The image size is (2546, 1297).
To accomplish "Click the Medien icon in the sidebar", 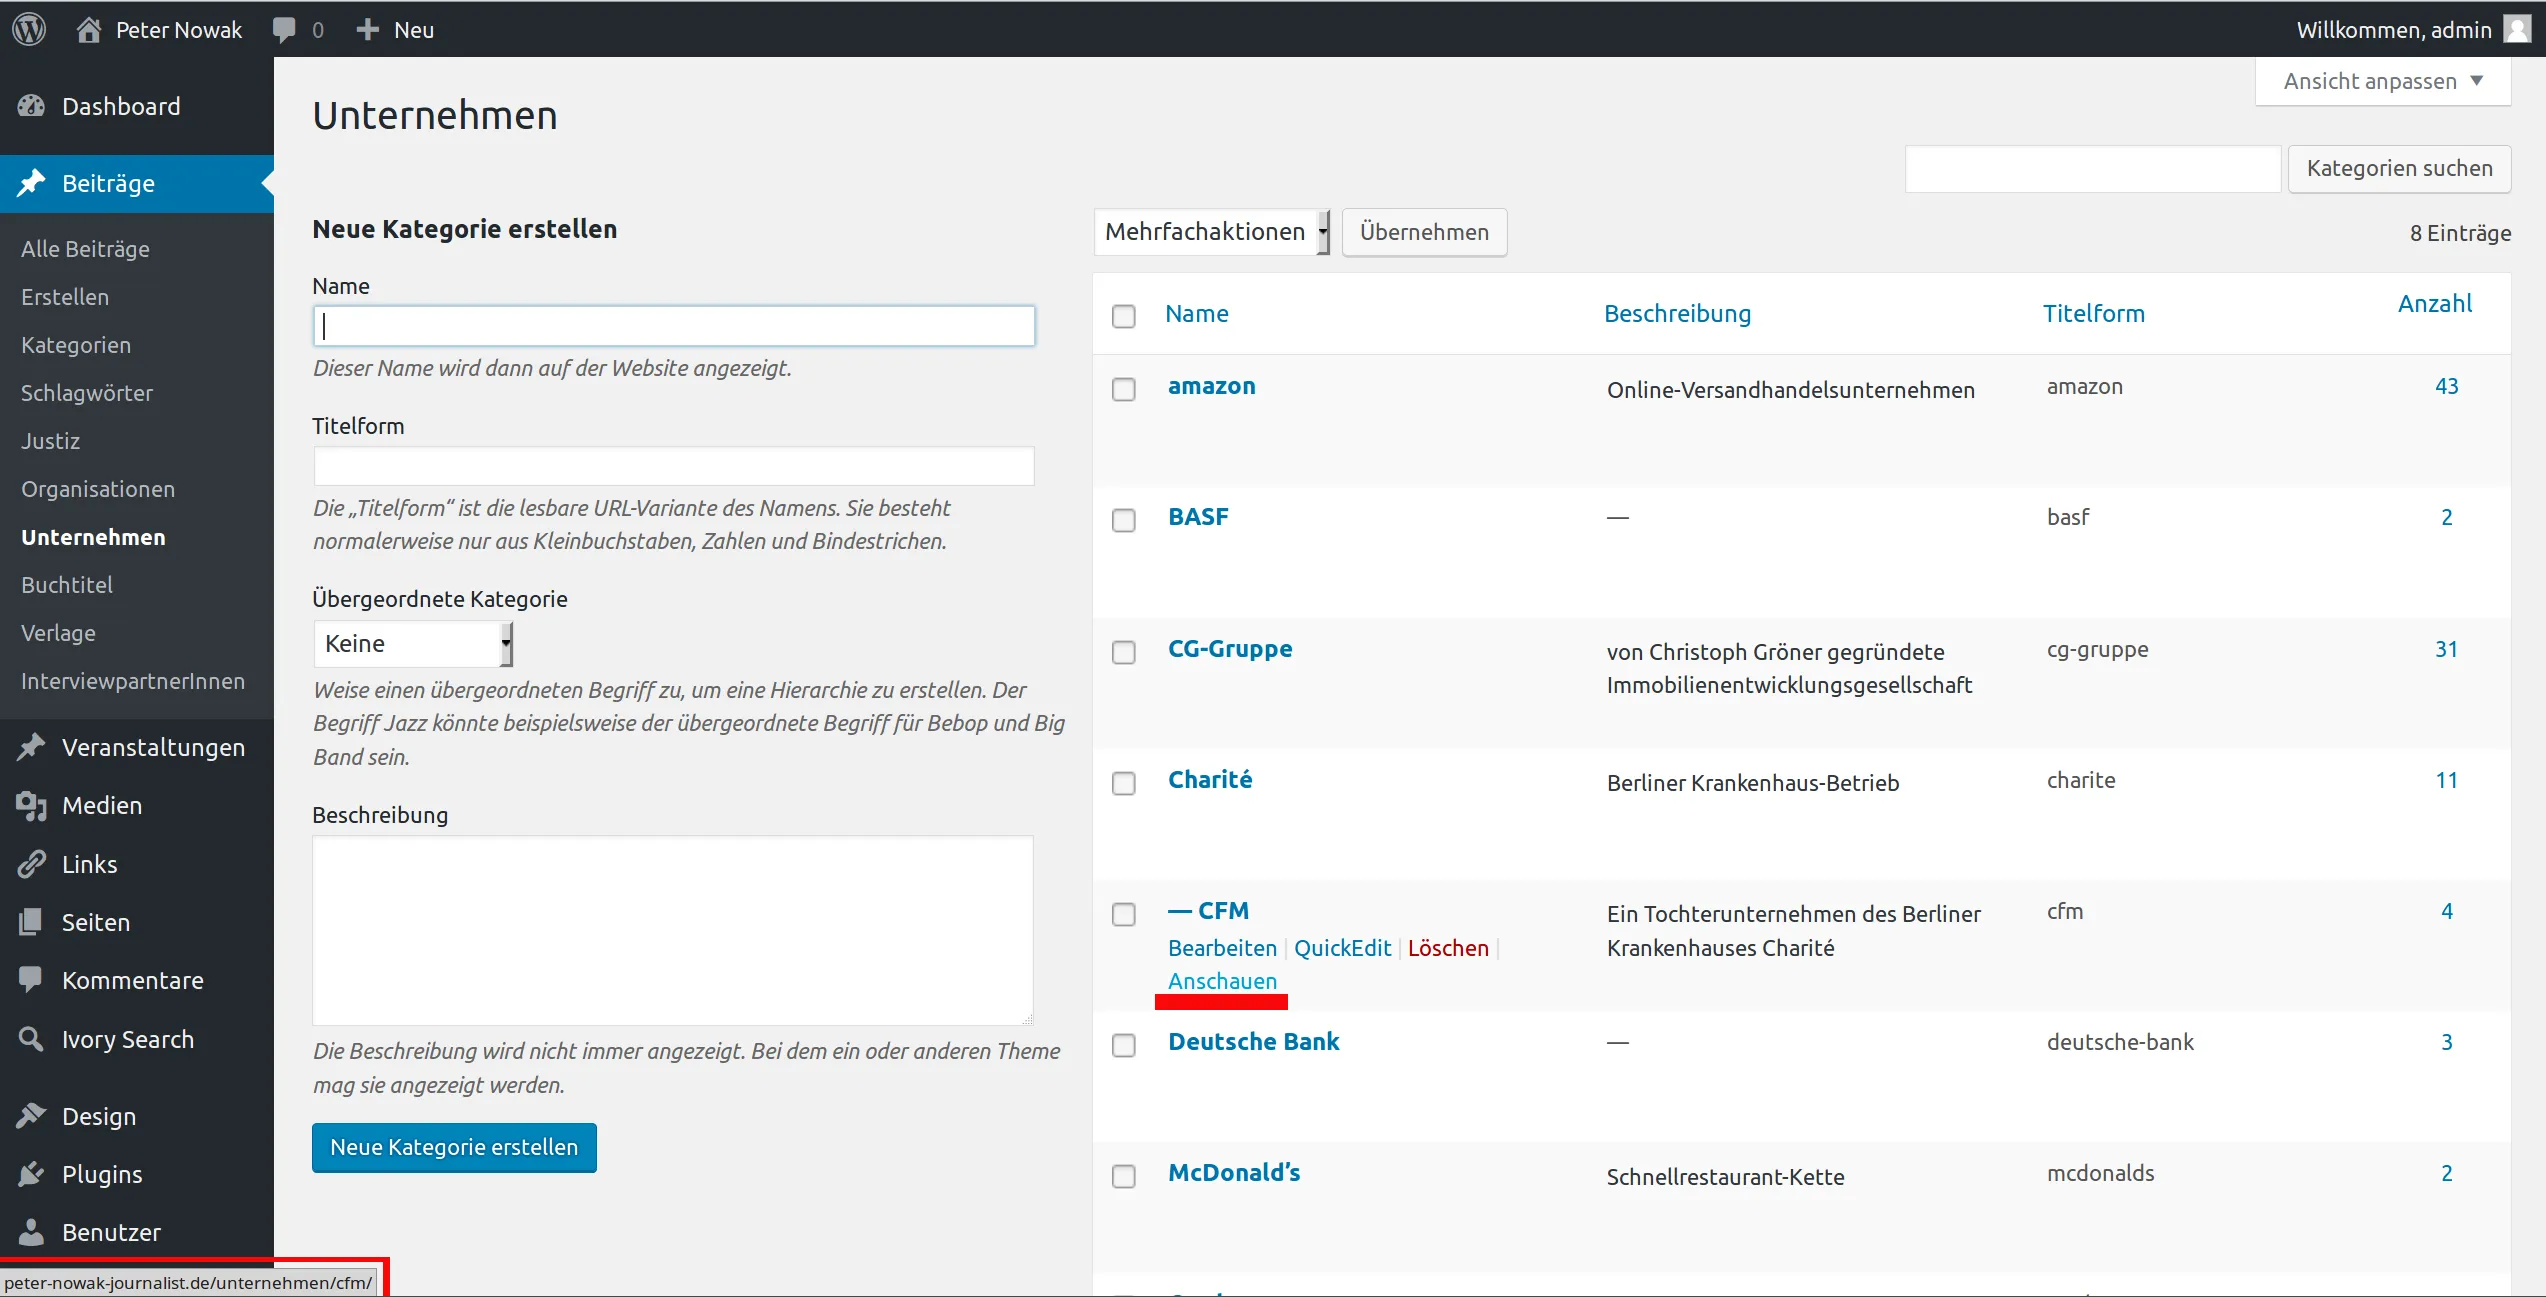I will (x=32, y=805).
